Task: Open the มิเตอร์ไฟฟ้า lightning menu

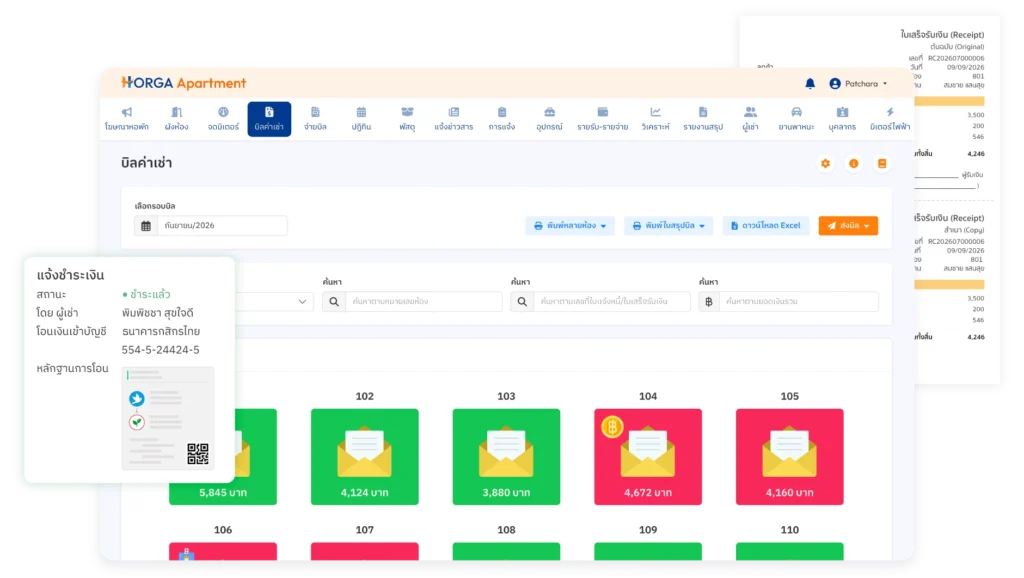Action: pos(889,119)
